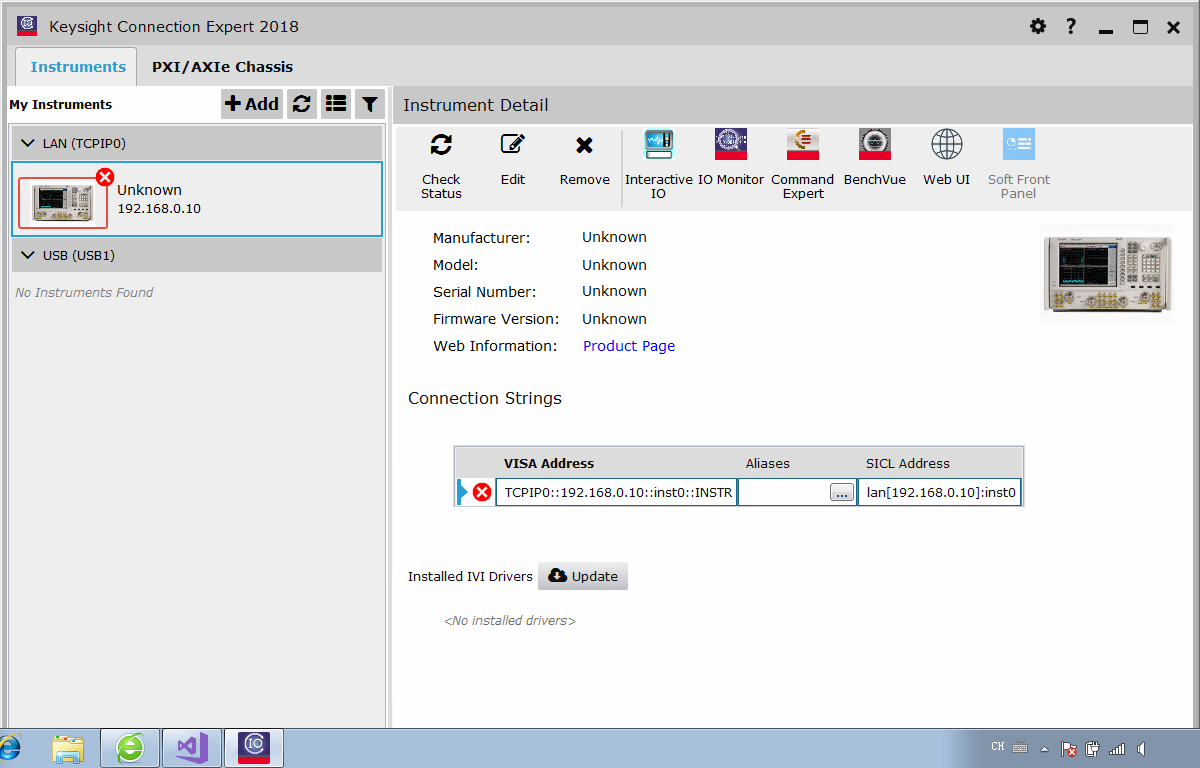The width and height of the screenshot is (1200, 768).
Task: Click the filter icon in My Instruments toolbar
Action: pyautogui.click(x=369, y=103)
